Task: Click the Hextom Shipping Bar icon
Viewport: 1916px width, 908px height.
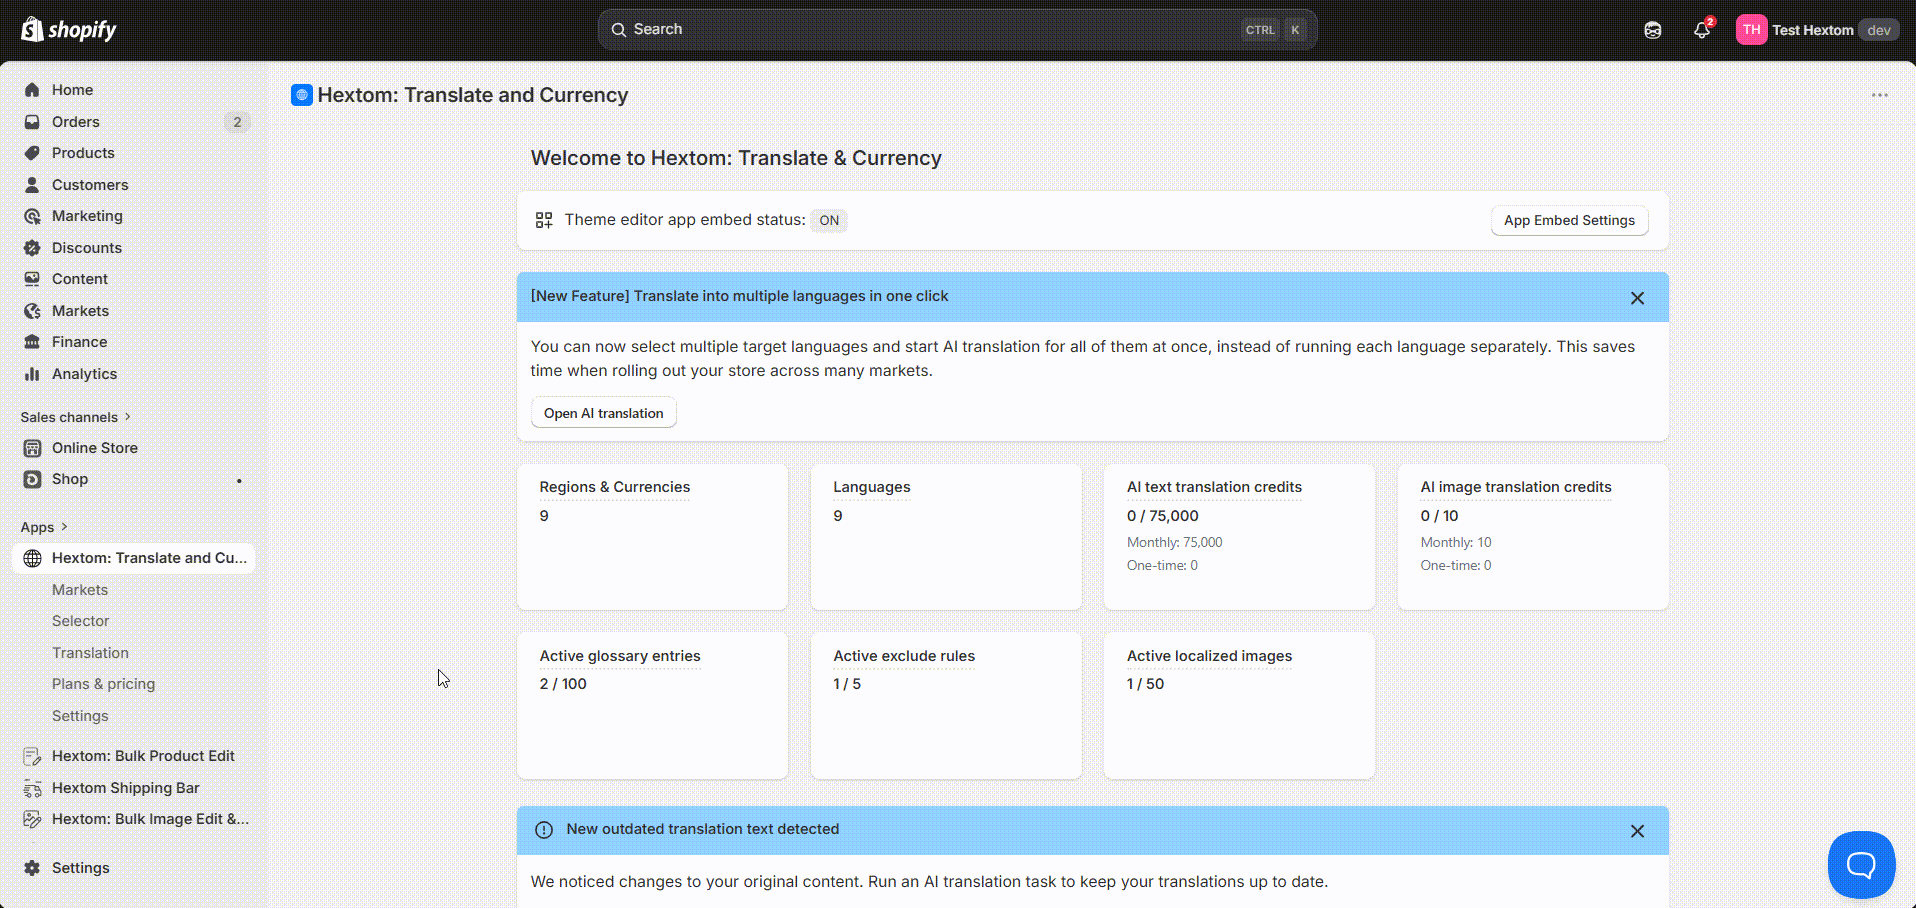Action: click(32, 788)
